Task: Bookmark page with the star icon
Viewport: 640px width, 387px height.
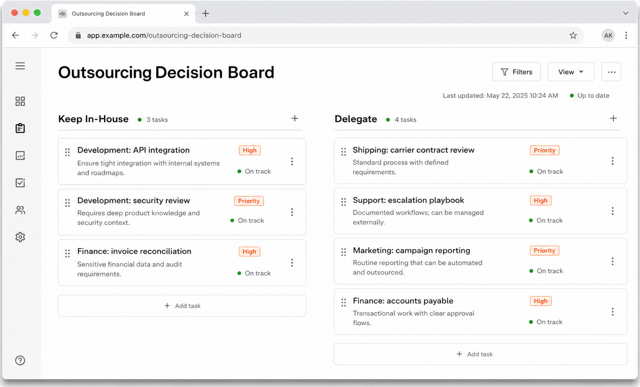Action: [x=573, y=36]
